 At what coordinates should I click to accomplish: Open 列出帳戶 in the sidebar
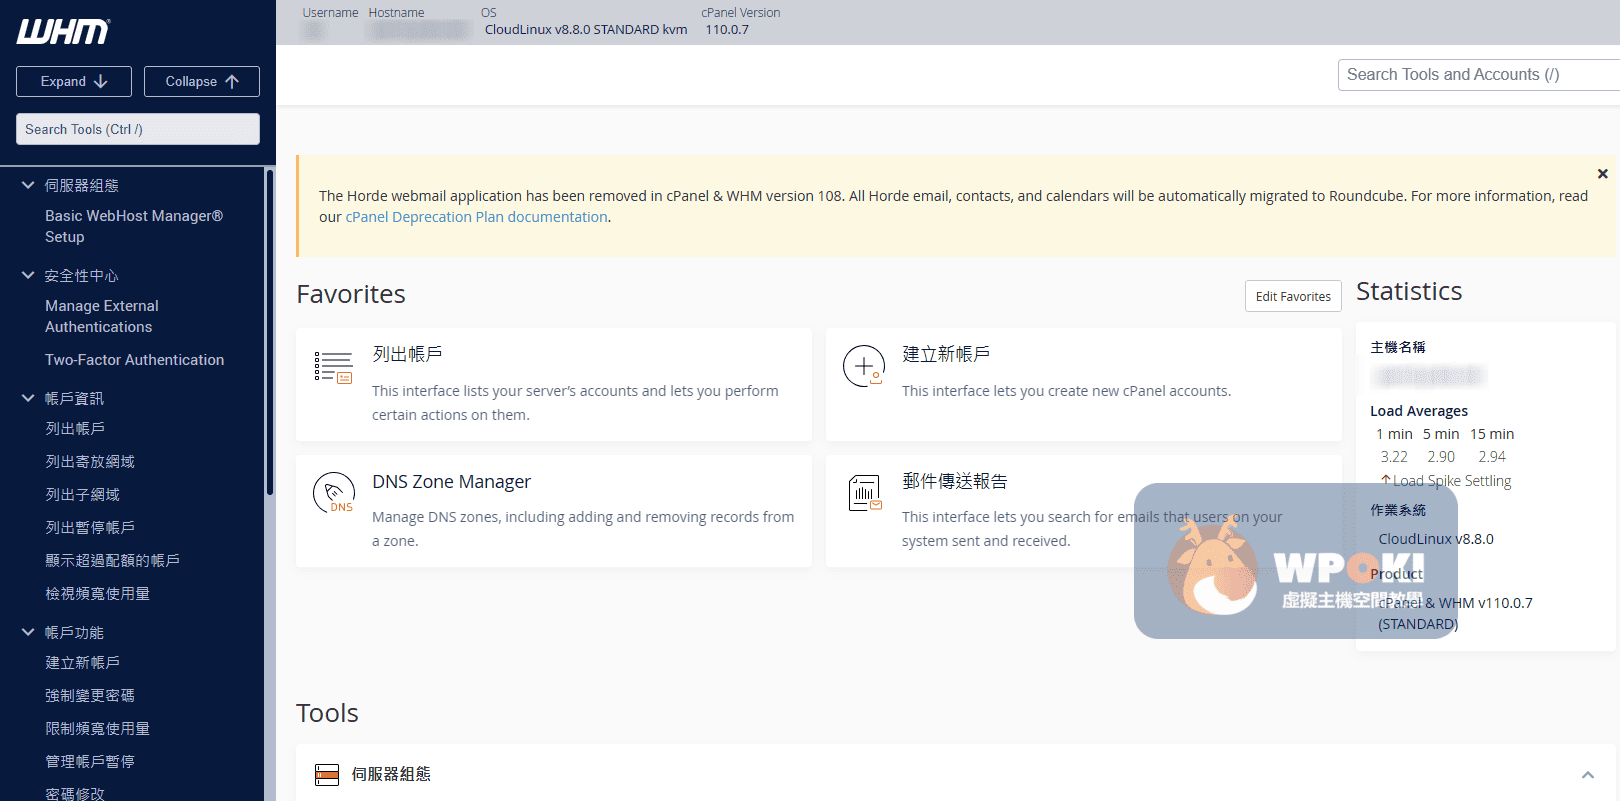[75, 428]
